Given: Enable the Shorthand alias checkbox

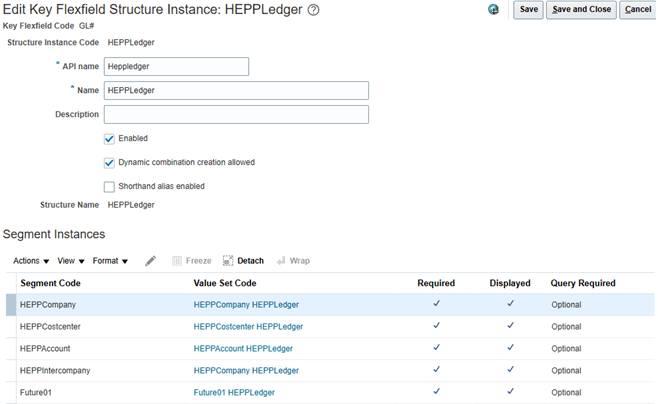Looking at the screenshot, I should point(109,186).
